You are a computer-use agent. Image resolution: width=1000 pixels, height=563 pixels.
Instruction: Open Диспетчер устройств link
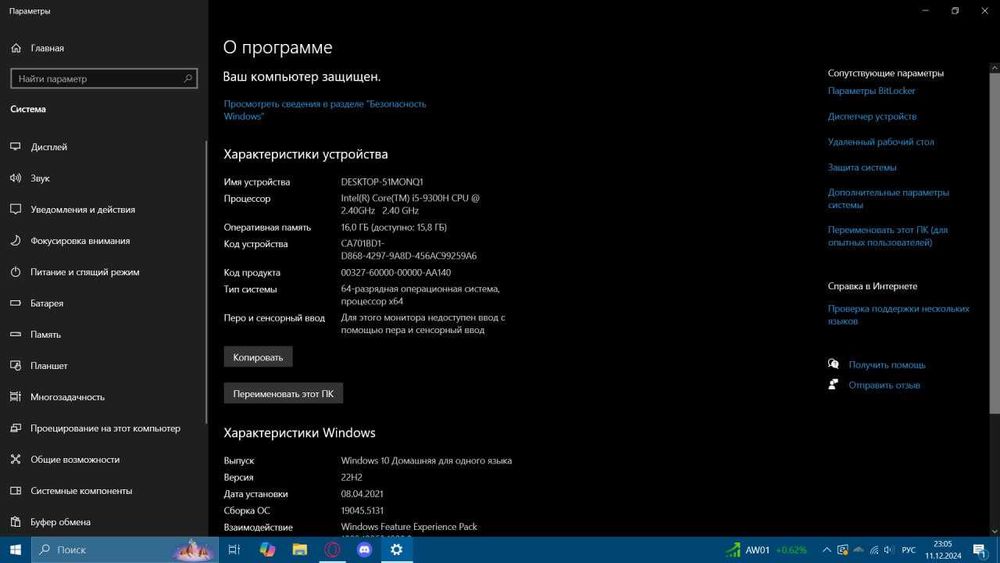click(872, 116)
